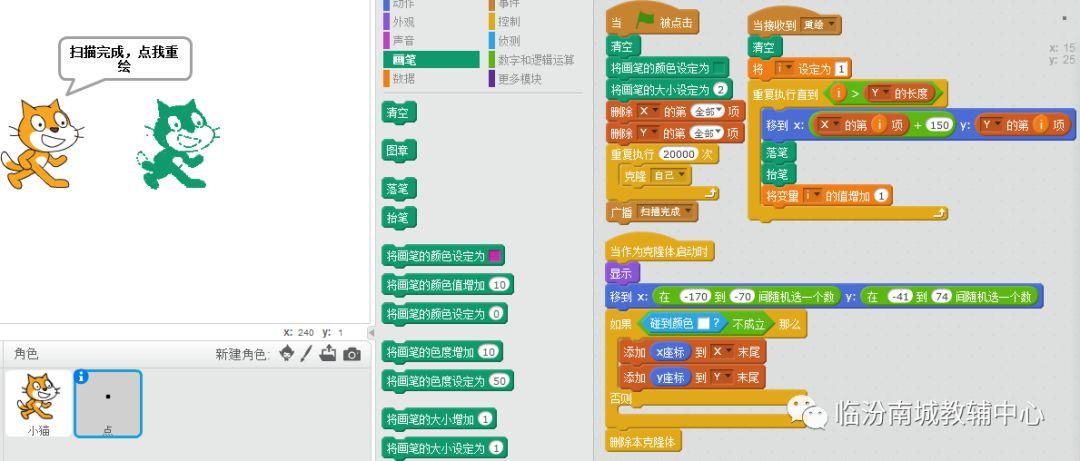Viewport: 1080px width, 461px height.
Task: Select the 画笔 block category
Action: pyautogui.click(x=431, y=60)
